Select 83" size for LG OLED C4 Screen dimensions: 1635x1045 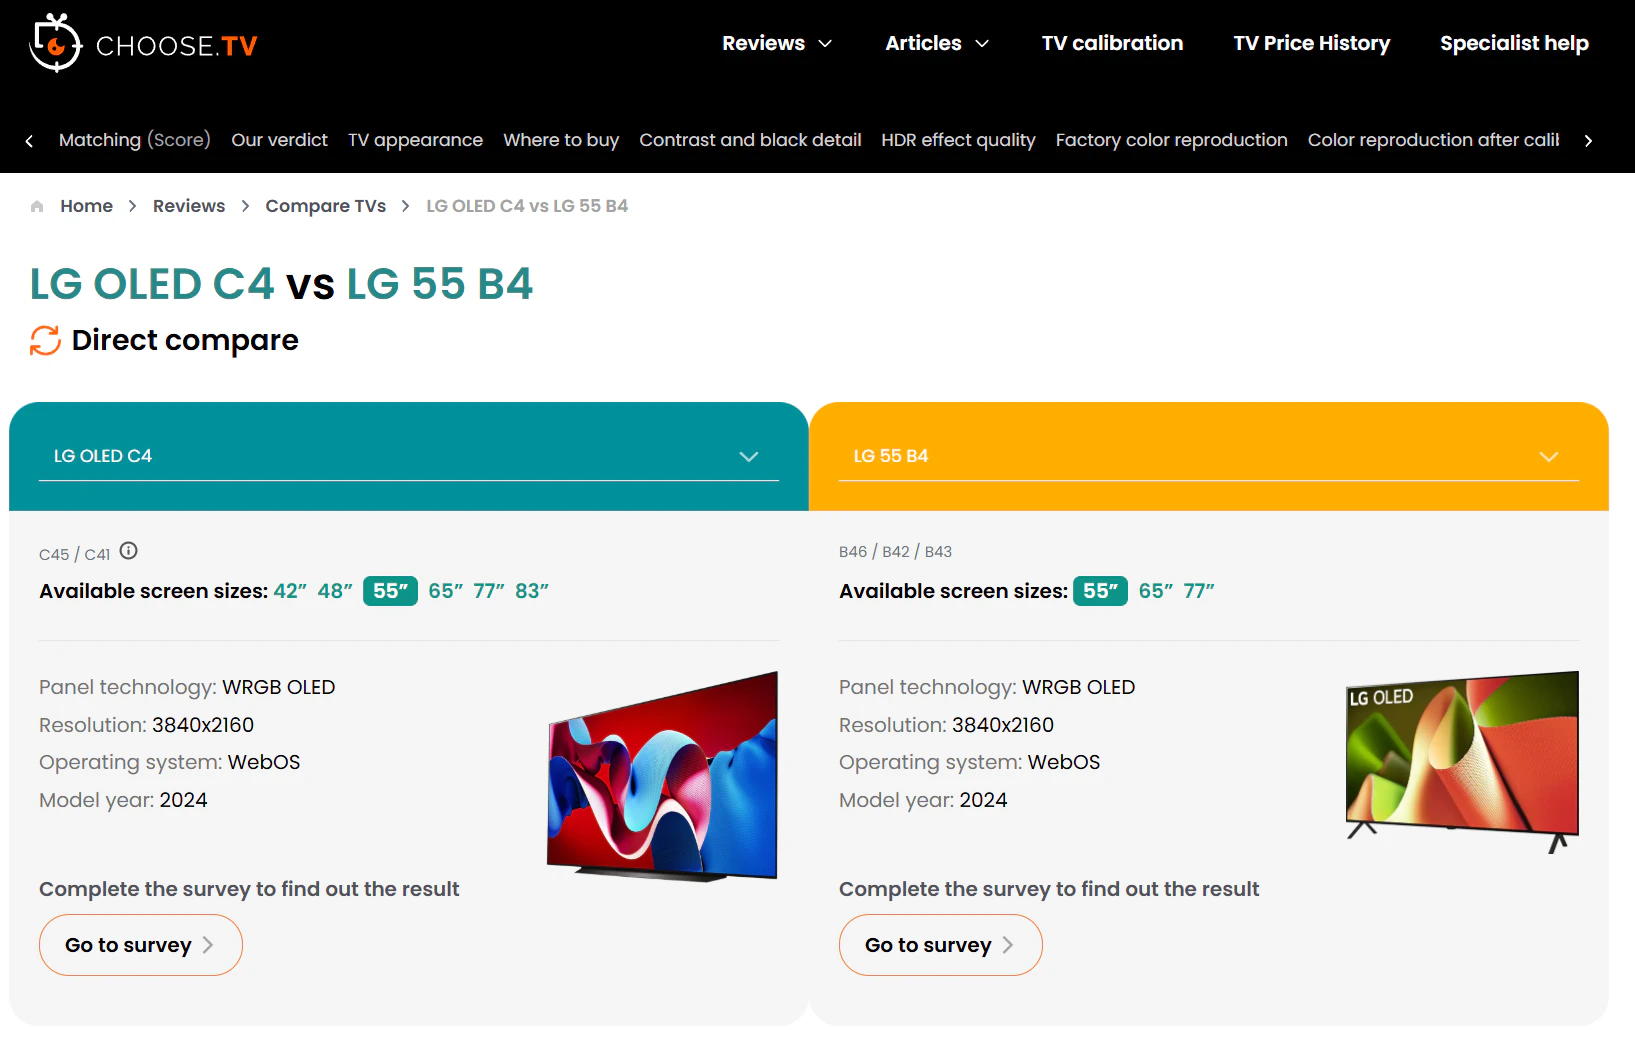coord(532,591)
